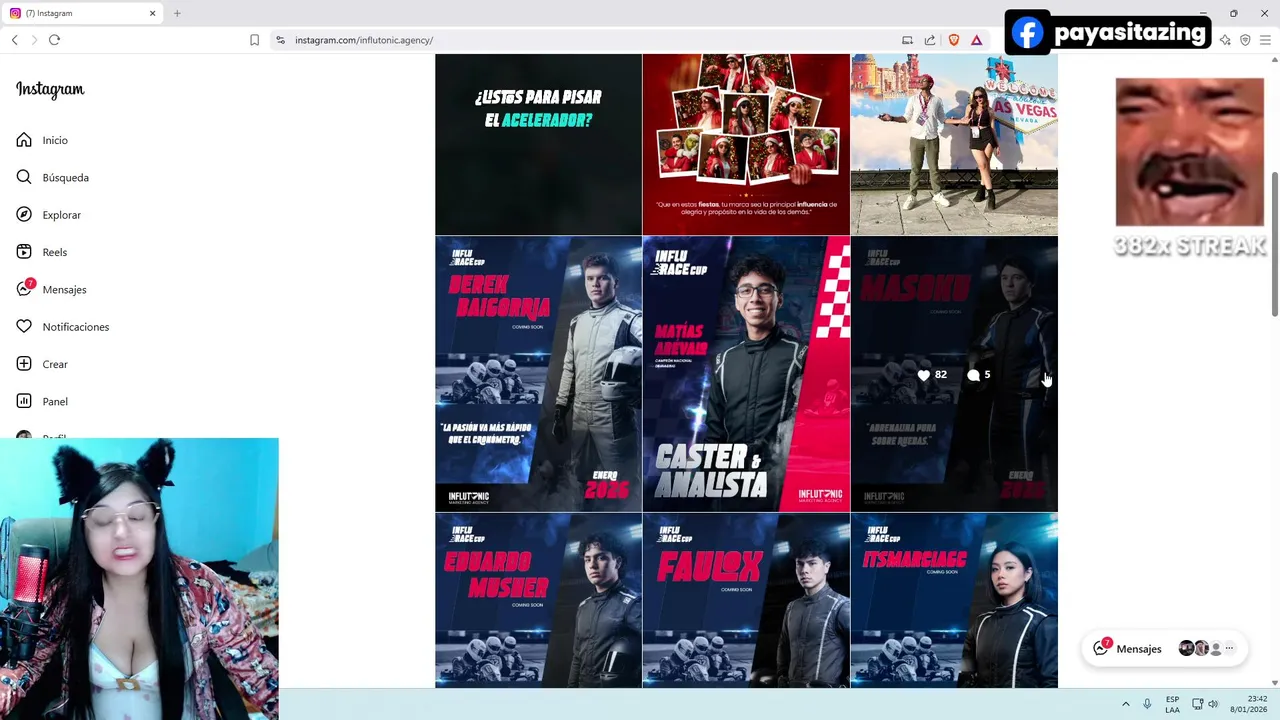Click the bookmark icon beside the address bar
The width and height of the screenshot is (1280, 720).
point(254,40)
